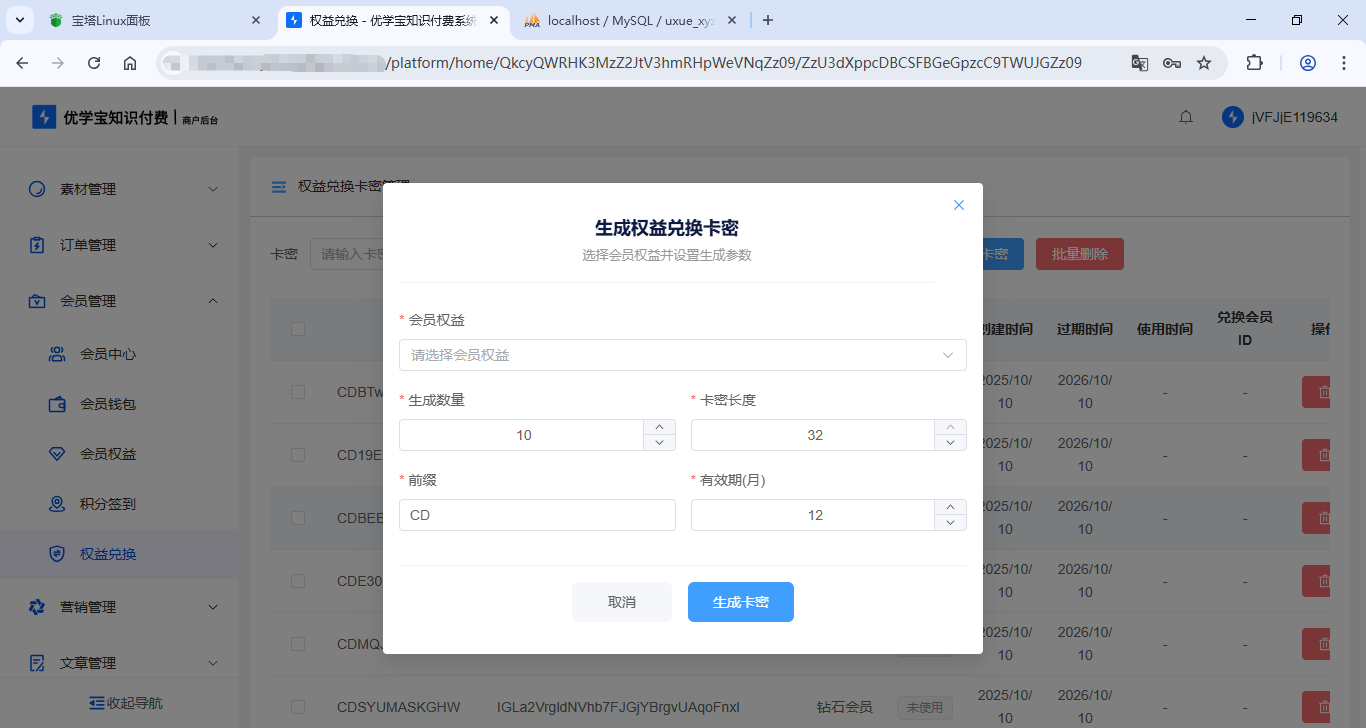Image resolution: width=1366 pixels, height=728 pixels.
Task: Select the checkbox for CDSYUMASKGHW card
Action: [x=297, y=706]
